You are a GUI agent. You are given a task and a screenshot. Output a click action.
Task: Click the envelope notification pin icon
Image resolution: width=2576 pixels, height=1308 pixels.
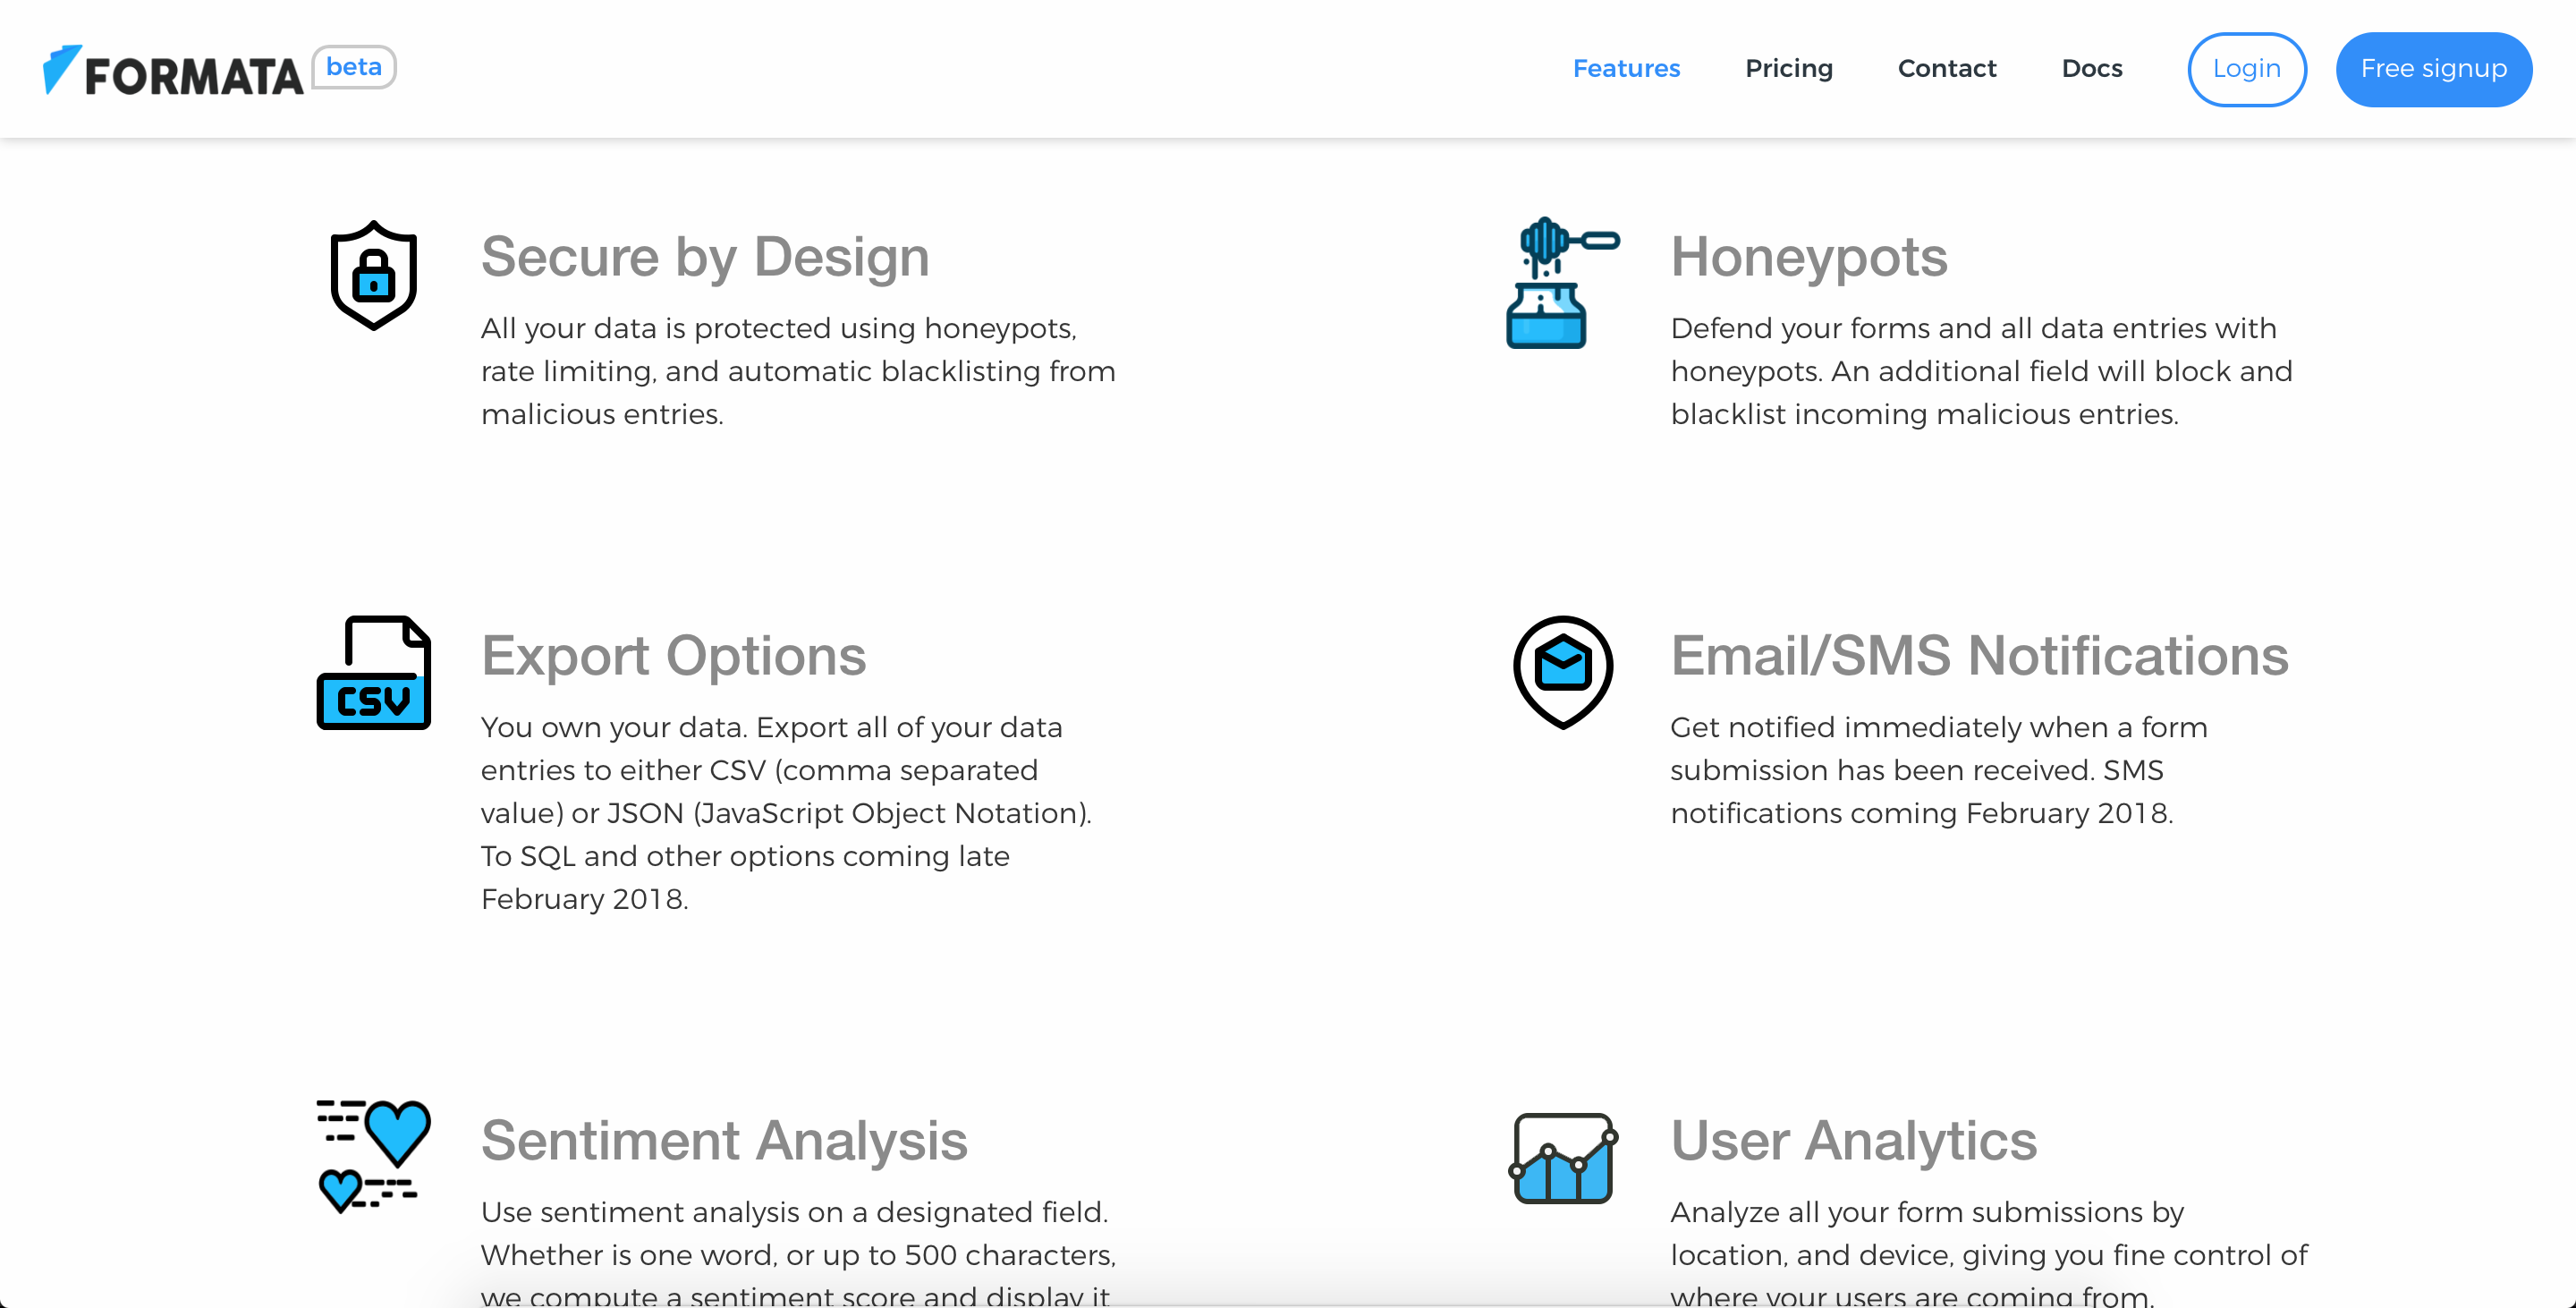(x=1562, y=671)
